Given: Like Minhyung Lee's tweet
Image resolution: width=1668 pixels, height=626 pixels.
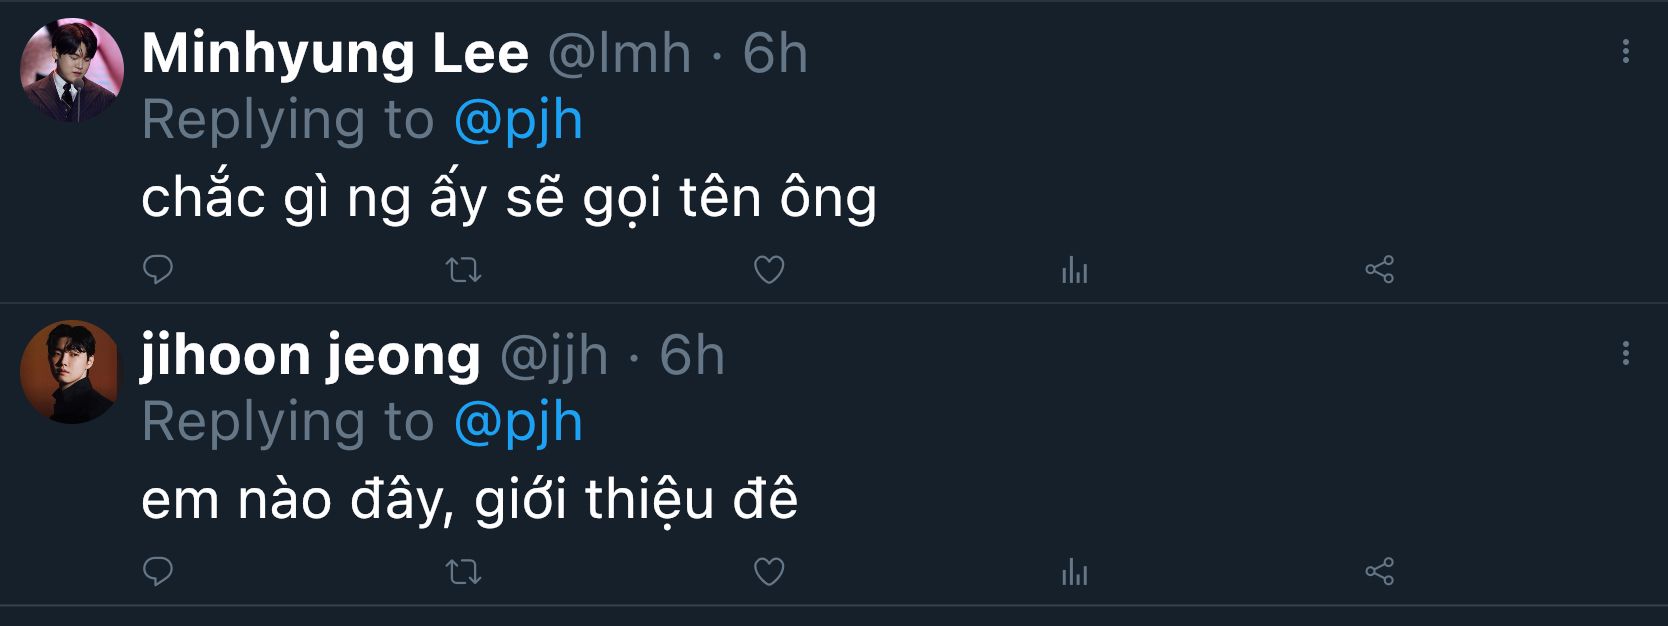Looking at the screenshot, I should click(768, 270).
